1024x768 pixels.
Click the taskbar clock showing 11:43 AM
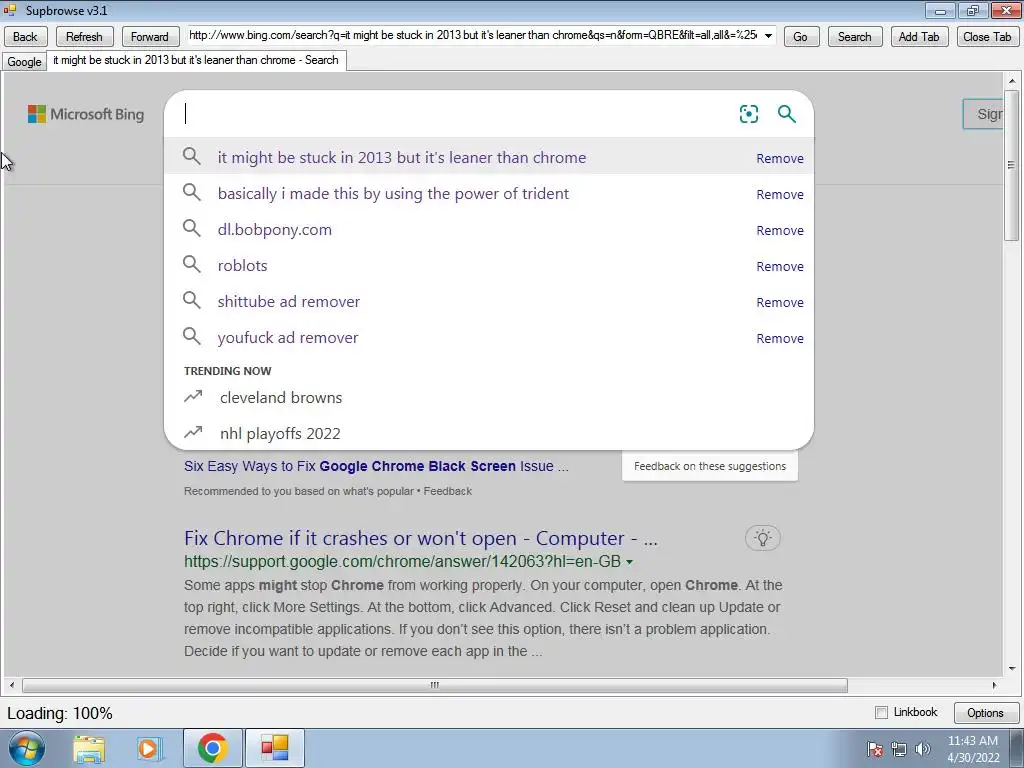[x=973, y=749]
